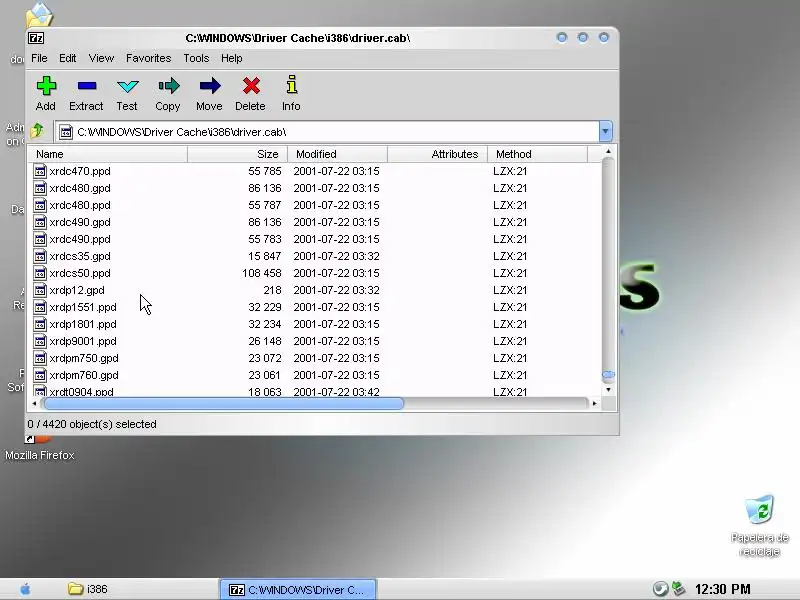The height and width of the screenshot is (600, 800).
Task: Open the Favorites menu
Action: 148,58
